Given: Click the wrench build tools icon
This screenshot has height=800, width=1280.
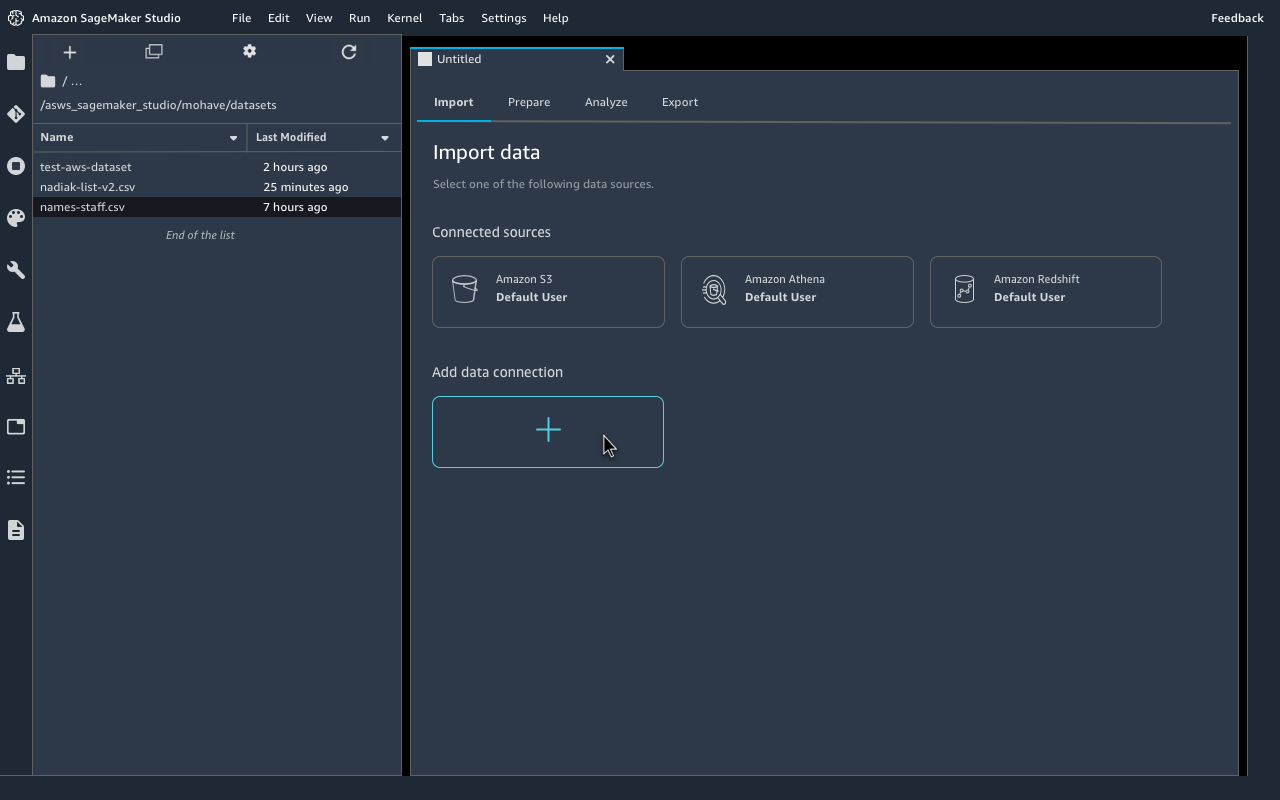Looking at the screenshot, I should pyautogui.click(x=16, y=270).
